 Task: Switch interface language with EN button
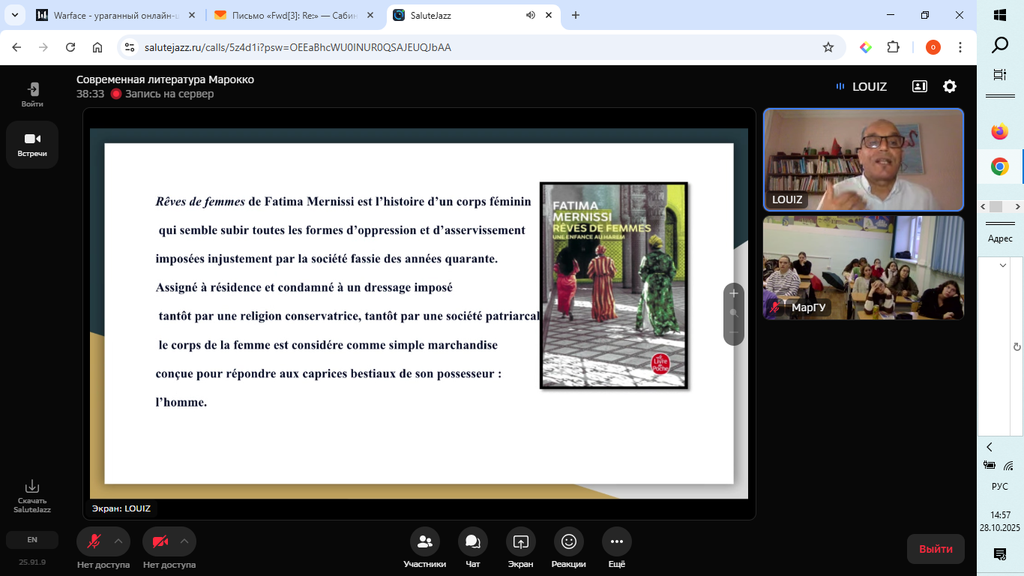point(32,540)
